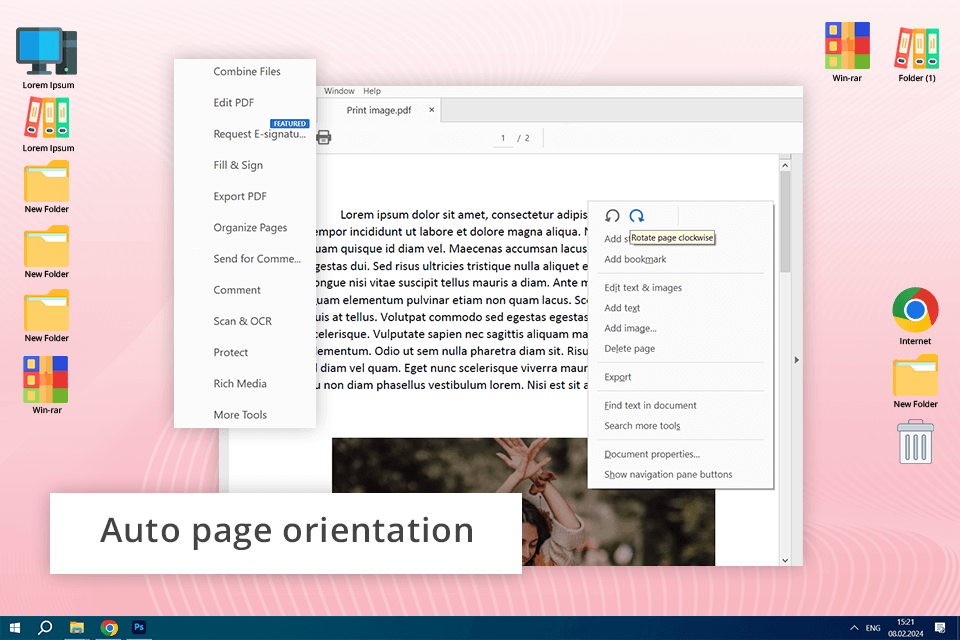Open the Window menu
This screenshot has height=640, width=960.
(339, 91)
